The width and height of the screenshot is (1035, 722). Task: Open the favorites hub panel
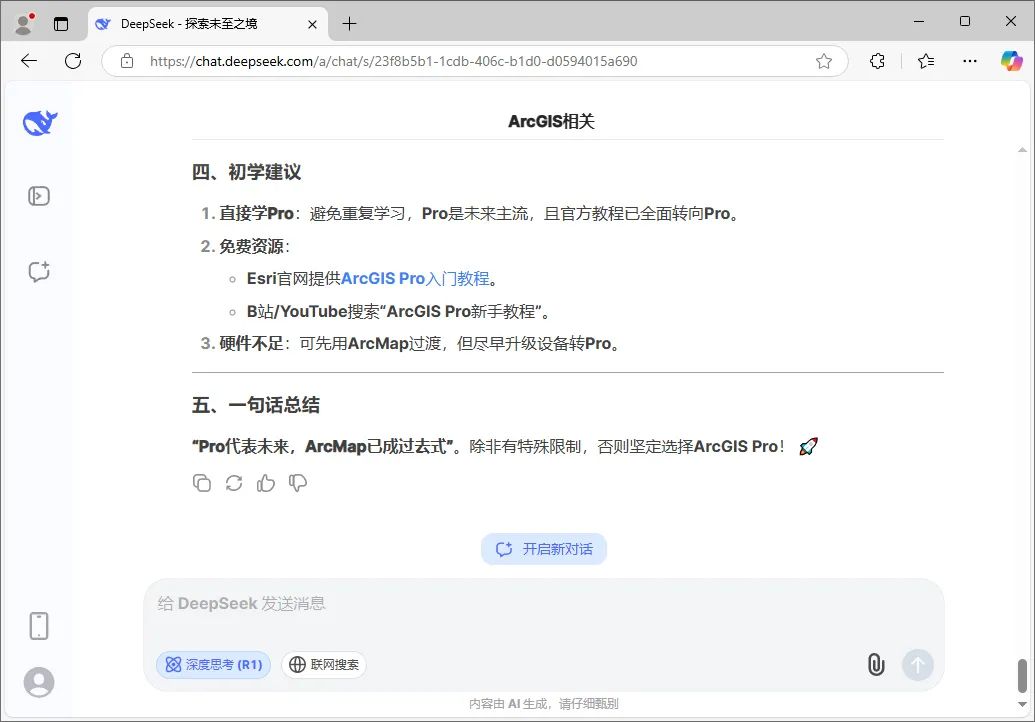(x=925, y=61)
